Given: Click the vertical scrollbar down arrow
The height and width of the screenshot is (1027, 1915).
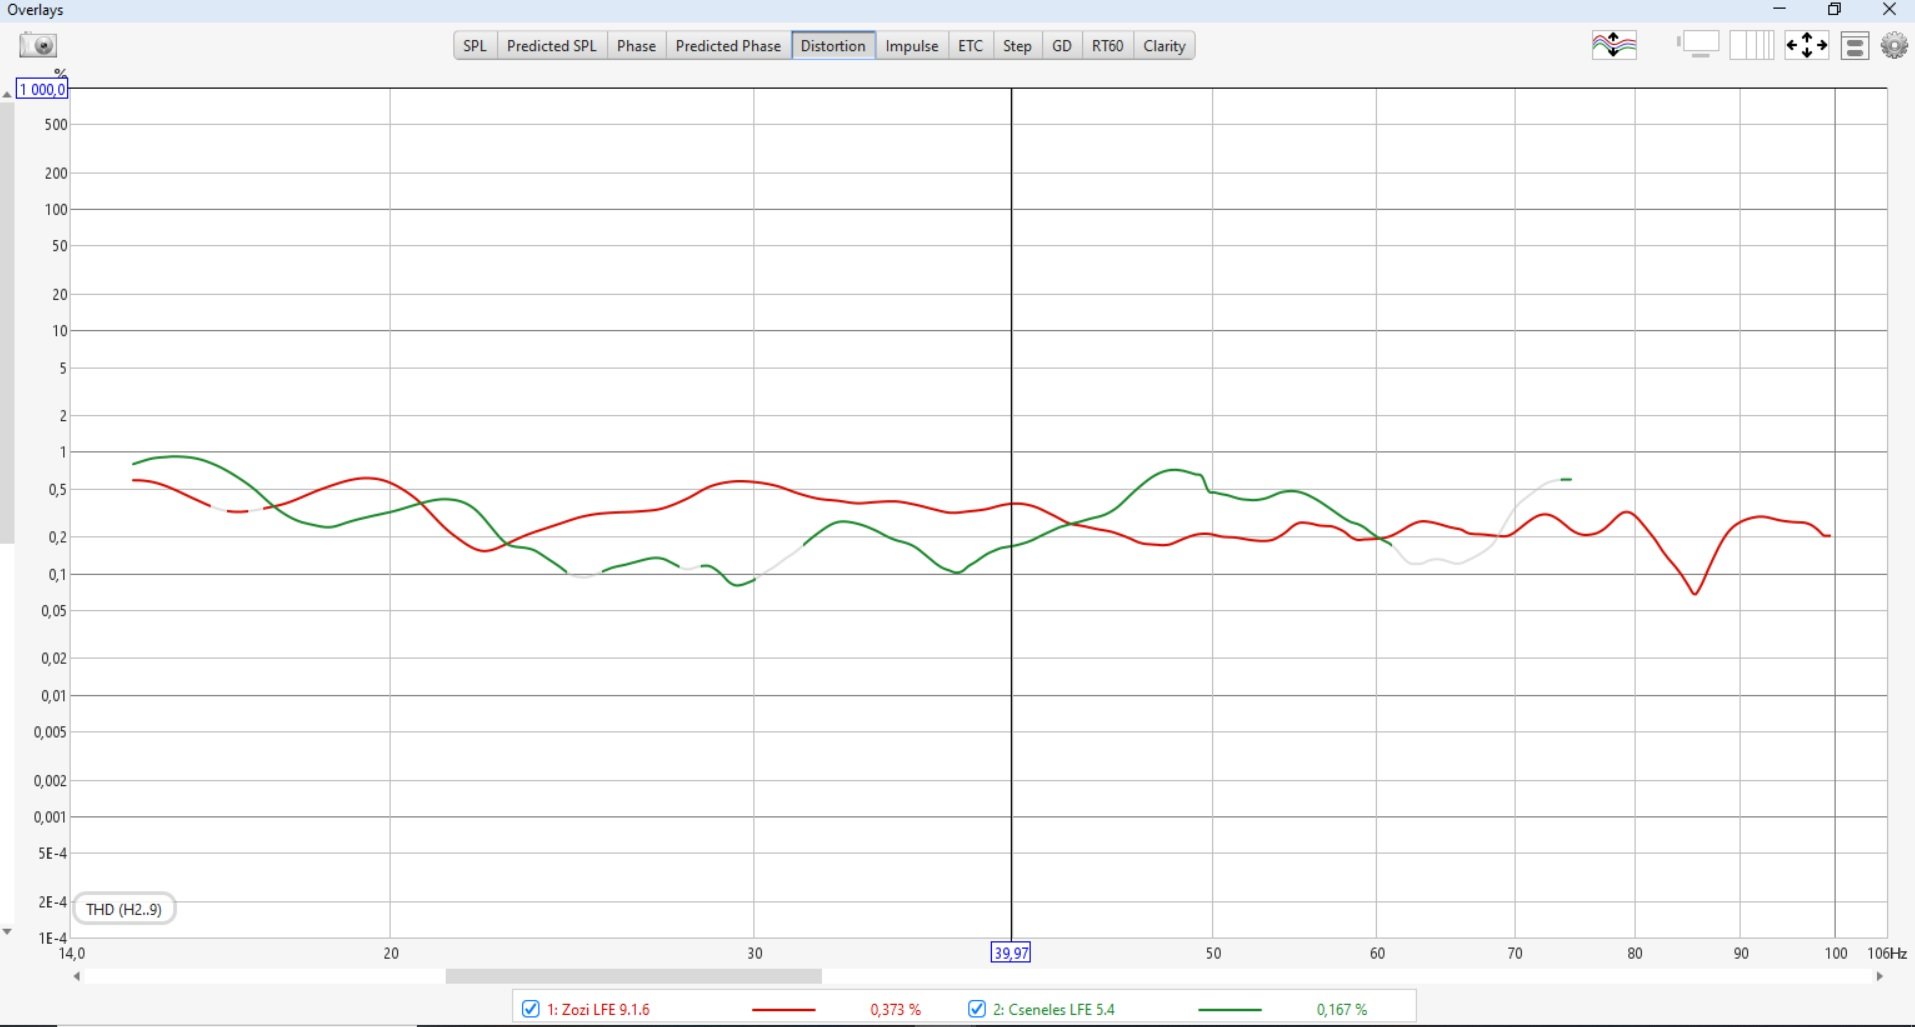Looking at the screenshot, I should tap(7, 931).
